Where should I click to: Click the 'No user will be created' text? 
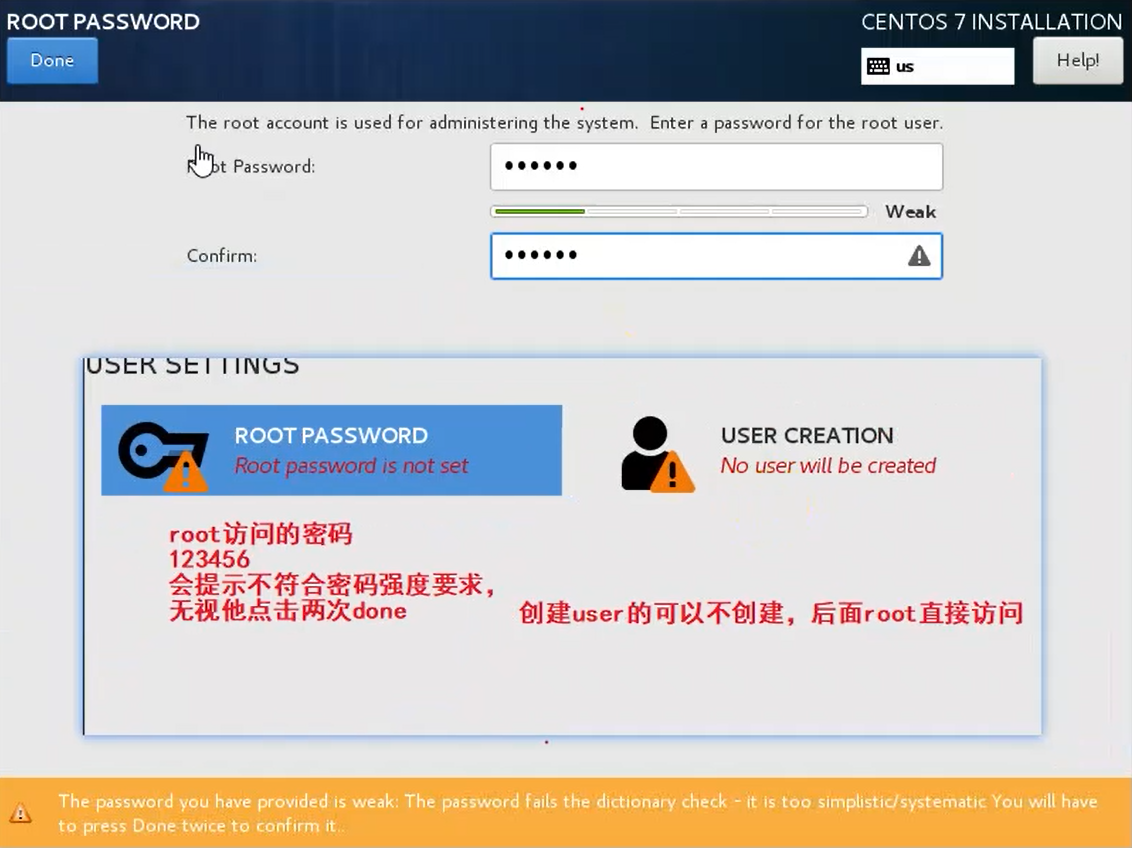point(828,465)
